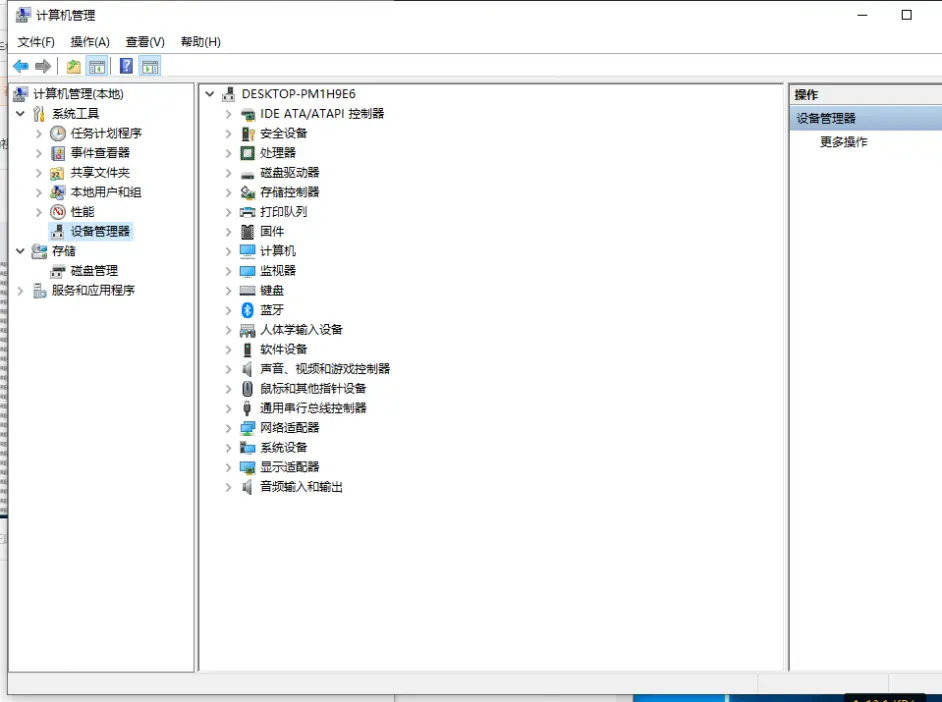
Task: Expand the 声音、视频和游戏控制器 node
Action: coord(228,369)
